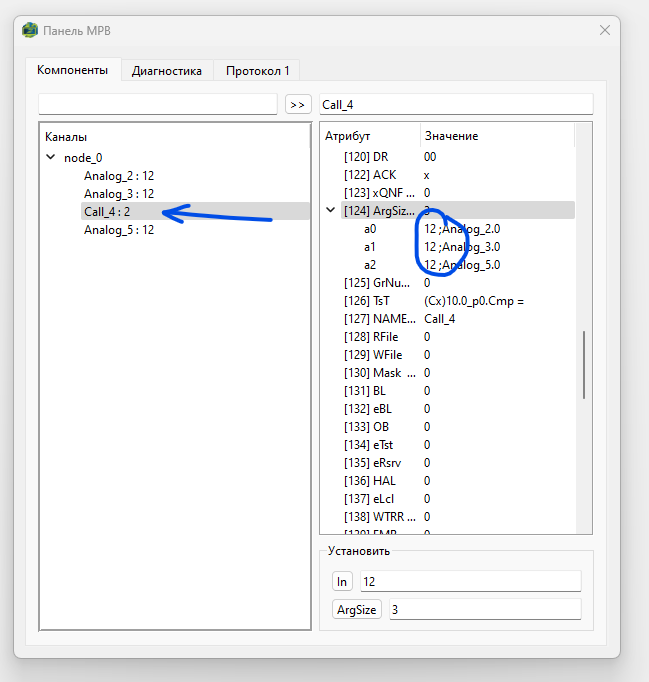Select the [137] eLcl attribute row
The image size is (649, 682).
(458, 499)
